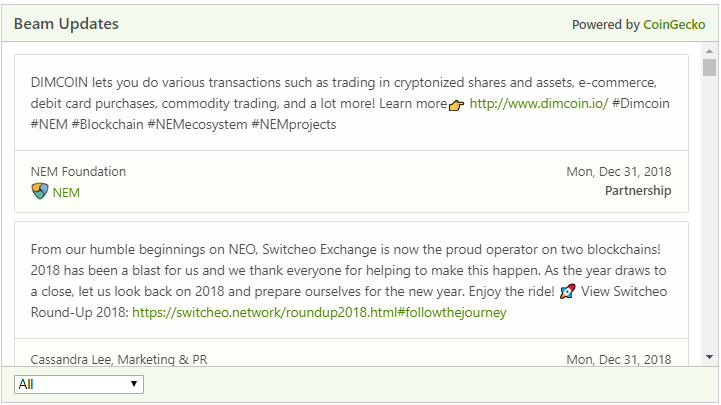Screen dimensions: 721x405
Task: Click the Beam Updates heading
Action: pos(66,24)
